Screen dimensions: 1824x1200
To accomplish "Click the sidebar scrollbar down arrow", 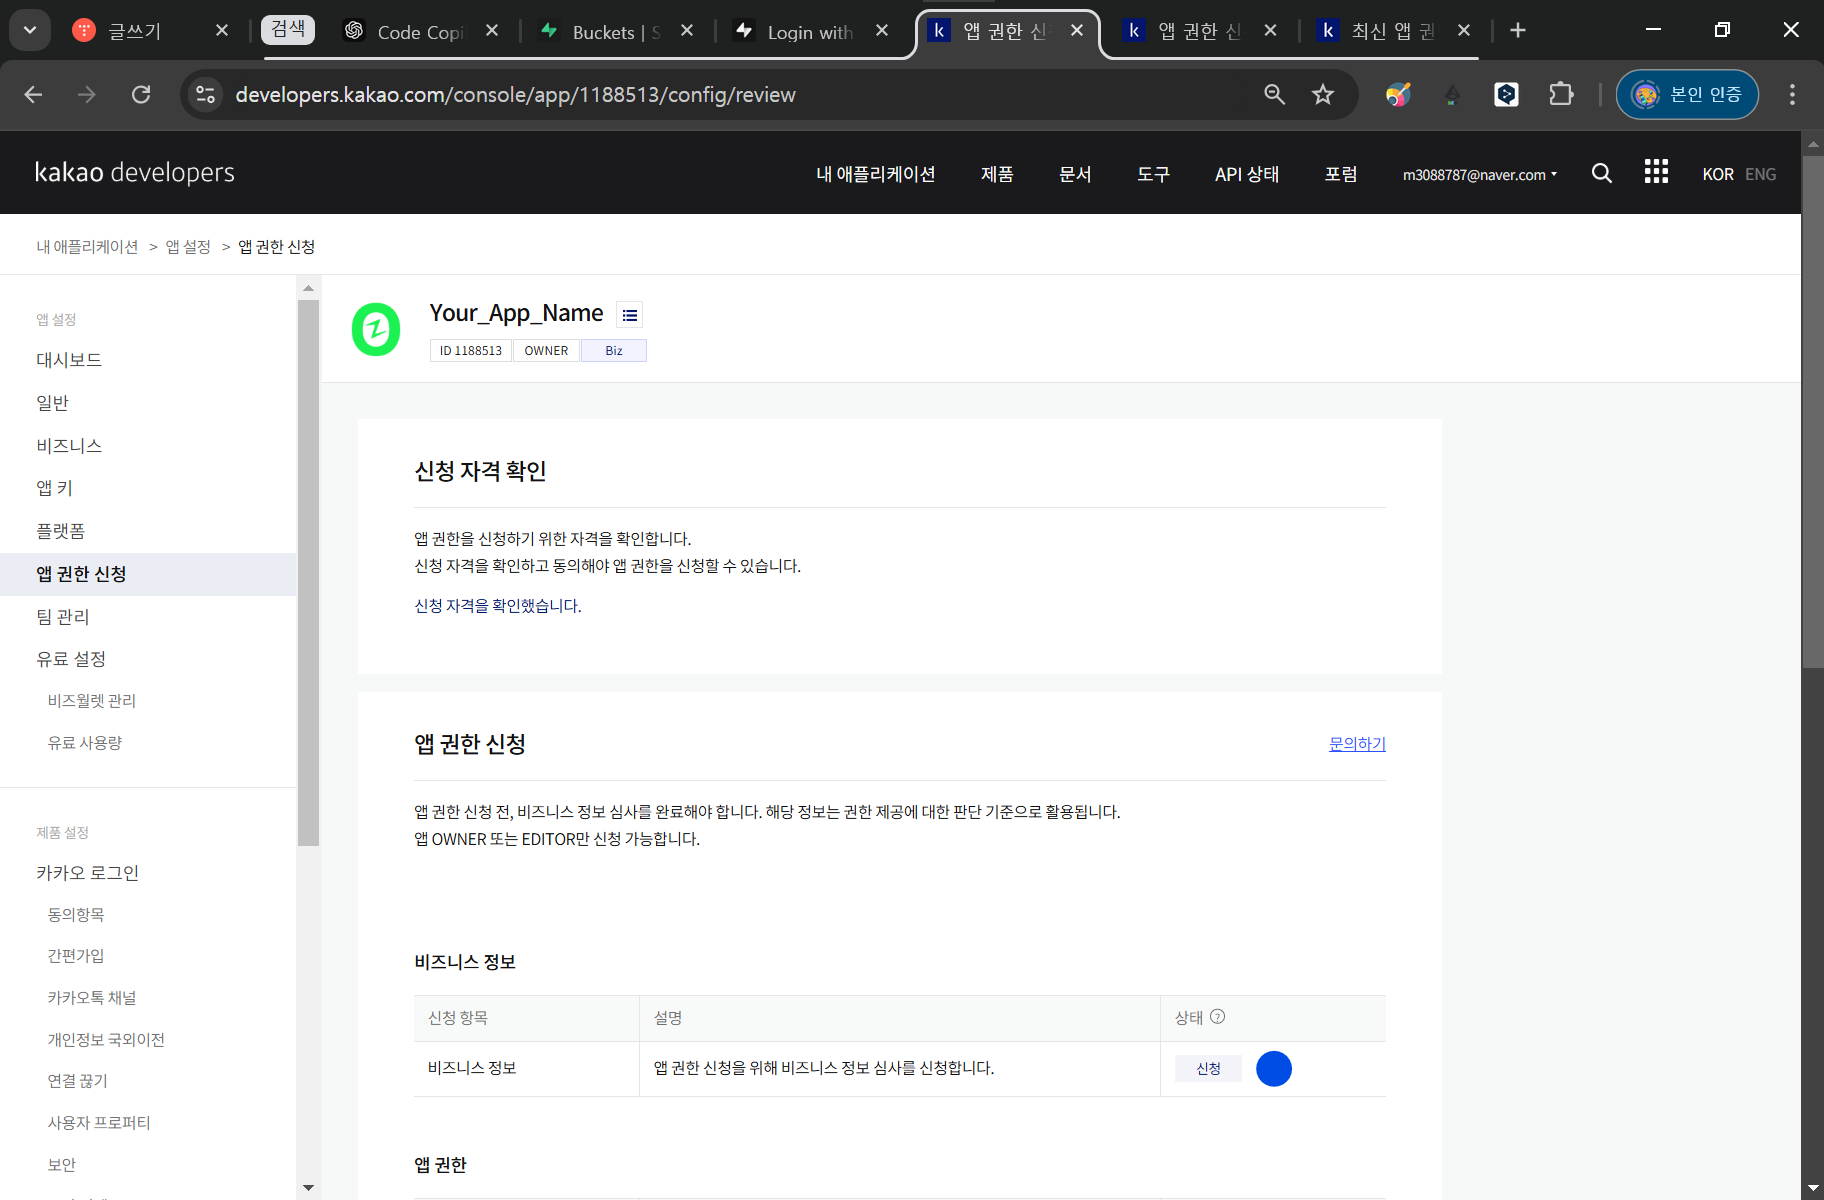I will (x=308, y=1188).
